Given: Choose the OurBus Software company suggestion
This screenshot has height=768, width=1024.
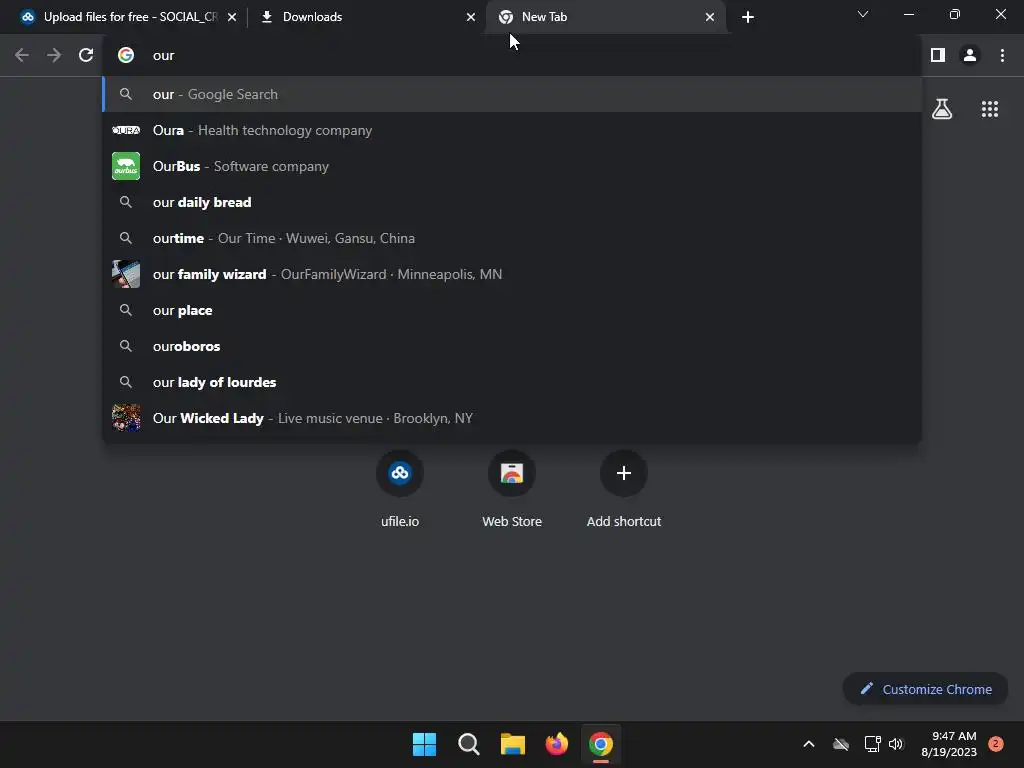Looking at the screenshot, I should [x=512, y=166].
